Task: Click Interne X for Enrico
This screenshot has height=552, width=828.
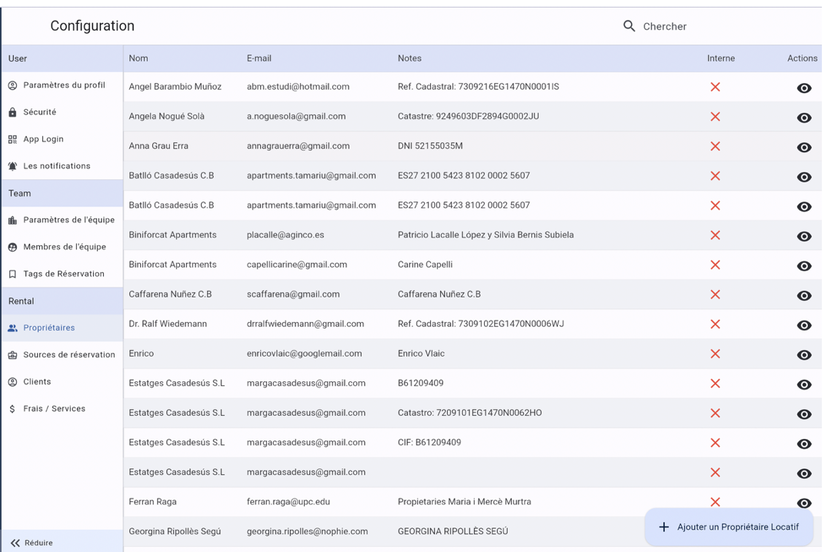Action: 715,353
